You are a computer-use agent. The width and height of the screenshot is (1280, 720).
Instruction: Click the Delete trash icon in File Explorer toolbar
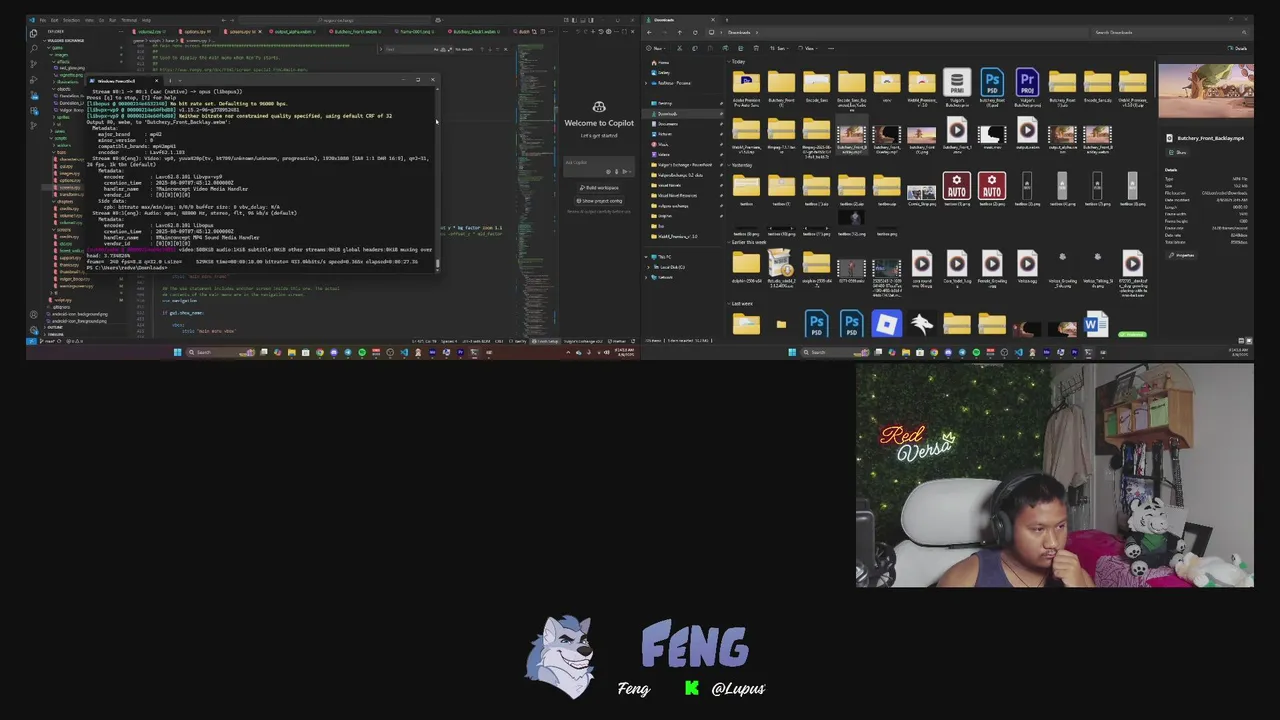(x=756, y=48)
